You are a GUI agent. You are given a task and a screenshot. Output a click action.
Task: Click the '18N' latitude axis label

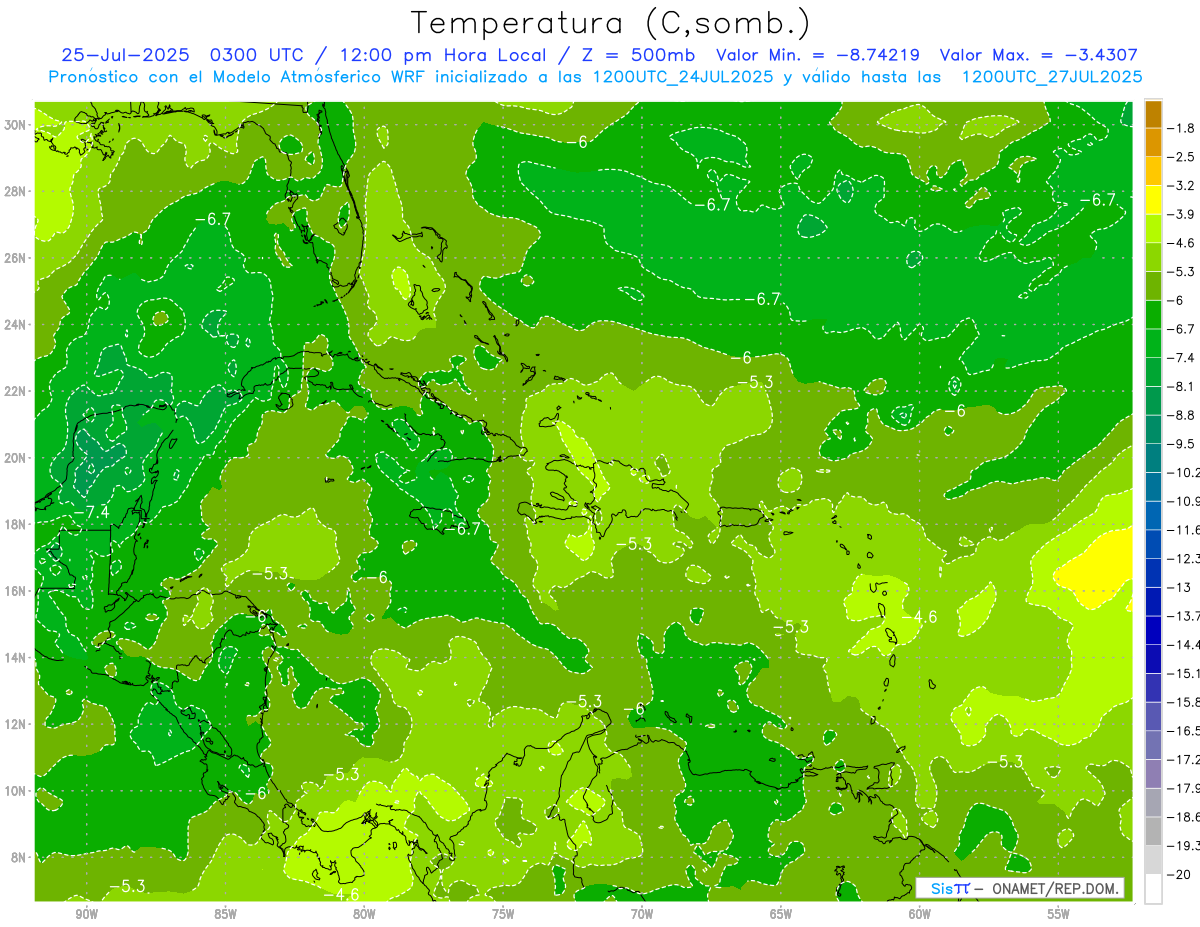[x=15, y=524]
